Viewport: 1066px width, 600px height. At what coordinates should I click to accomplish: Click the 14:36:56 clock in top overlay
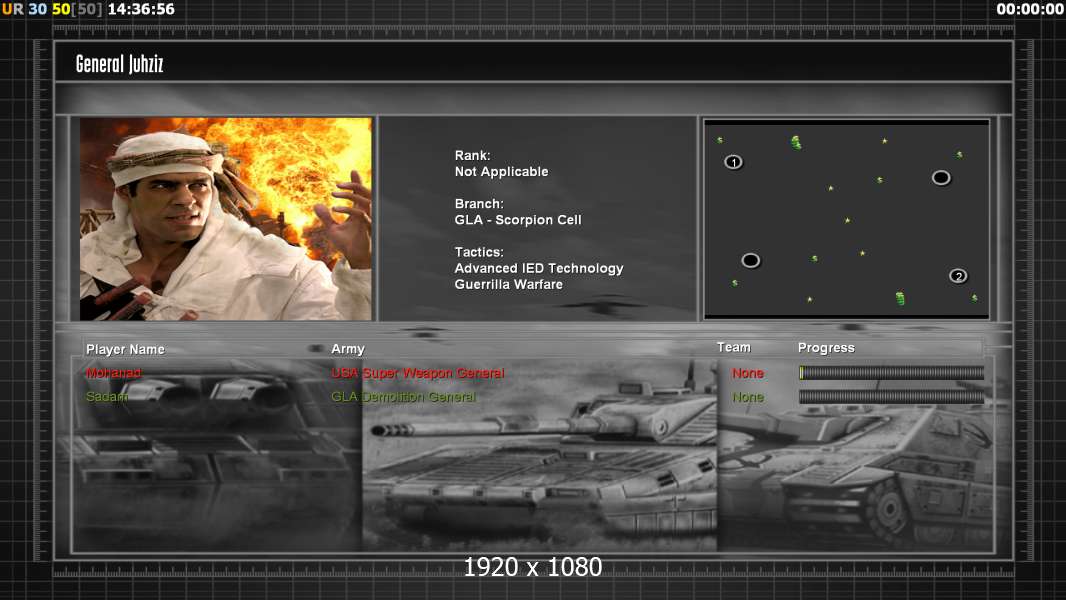[x=141, y=9]
